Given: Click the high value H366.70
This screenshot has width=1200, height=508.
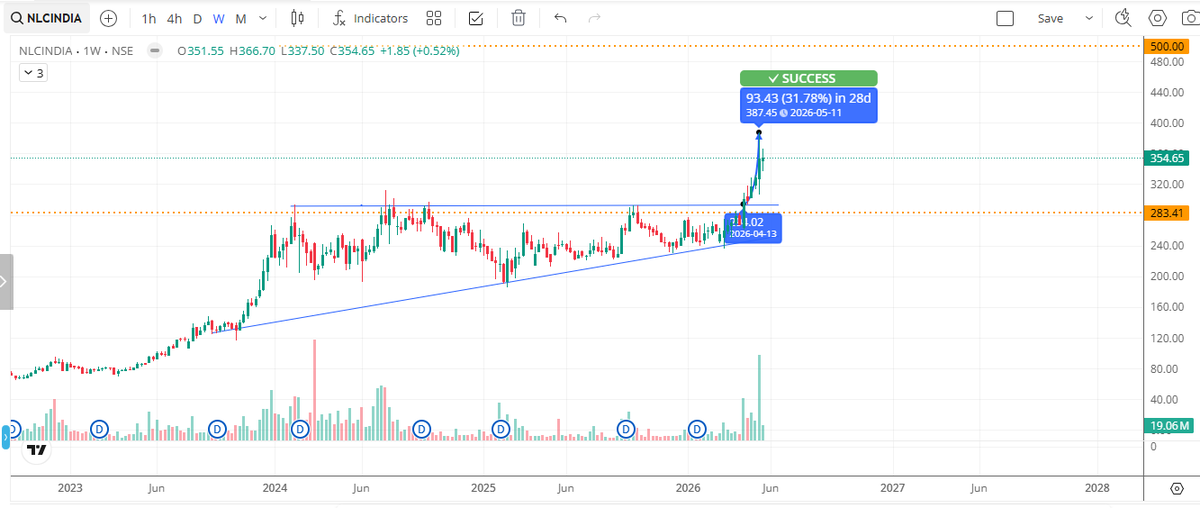Looking at the screenshot, I should pyautogui.click(x=251, y=50).
